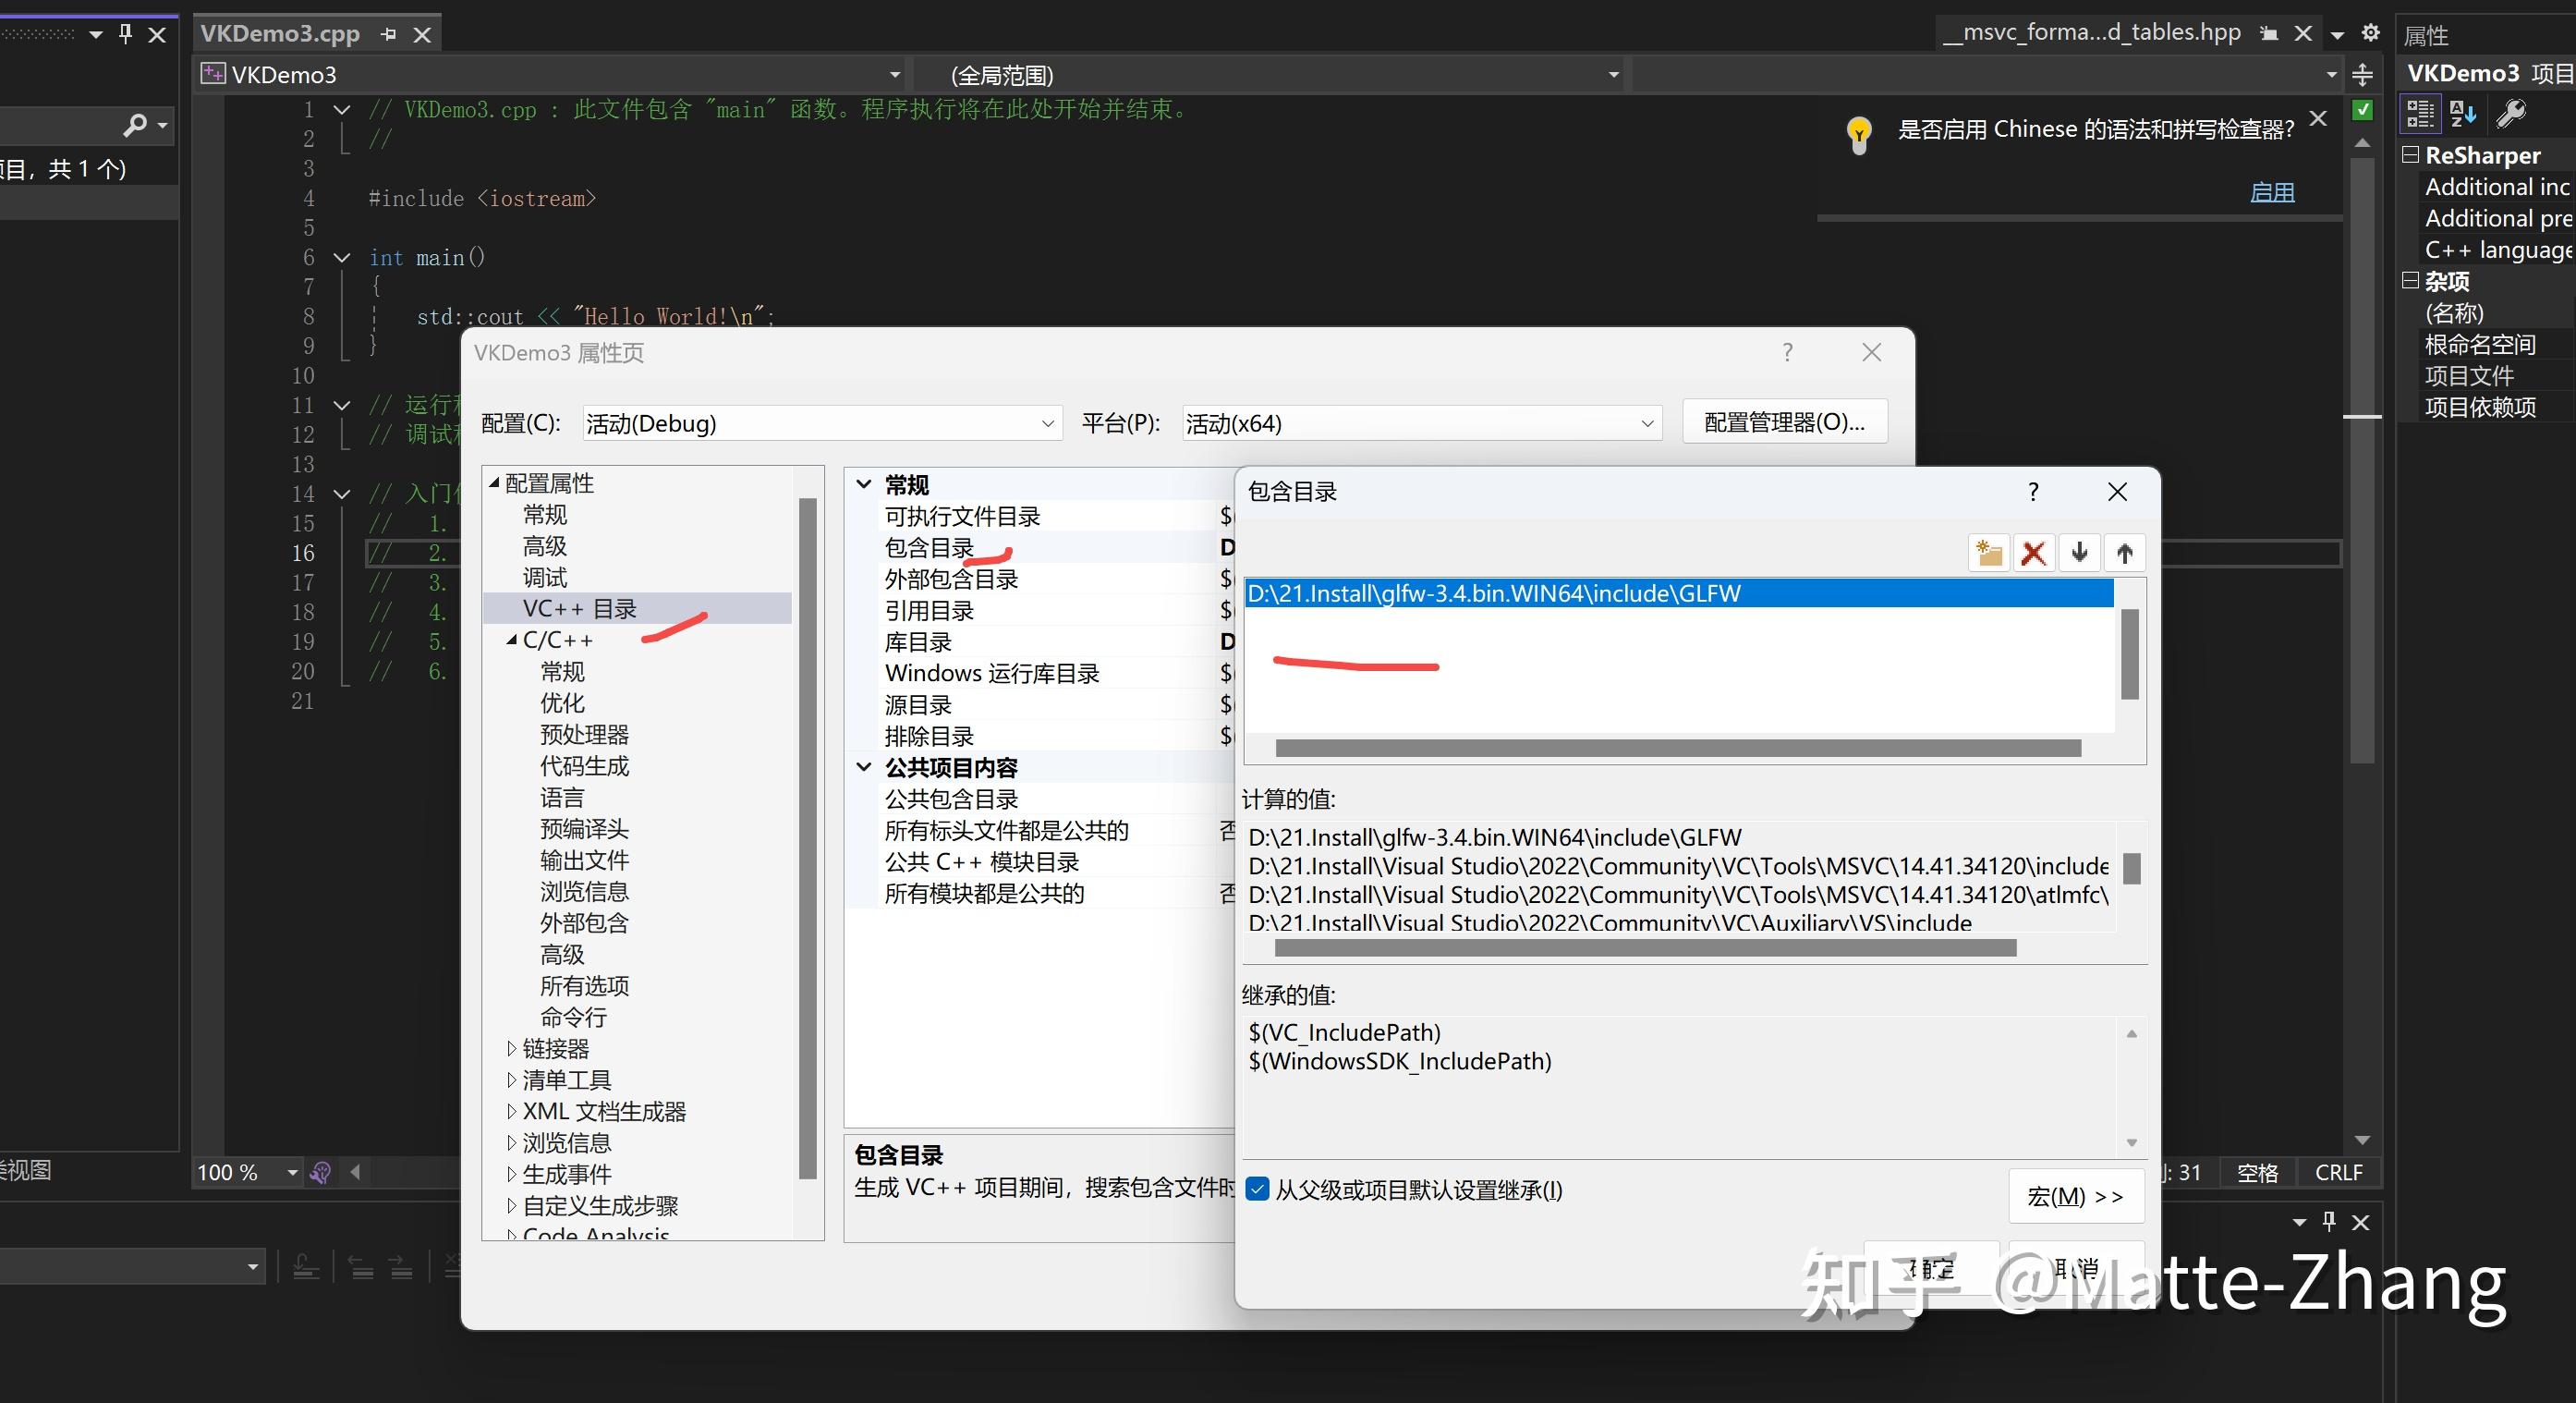2576x1403 pixels.
Task: Move the selected include path up
Action: pos(2125,552)
